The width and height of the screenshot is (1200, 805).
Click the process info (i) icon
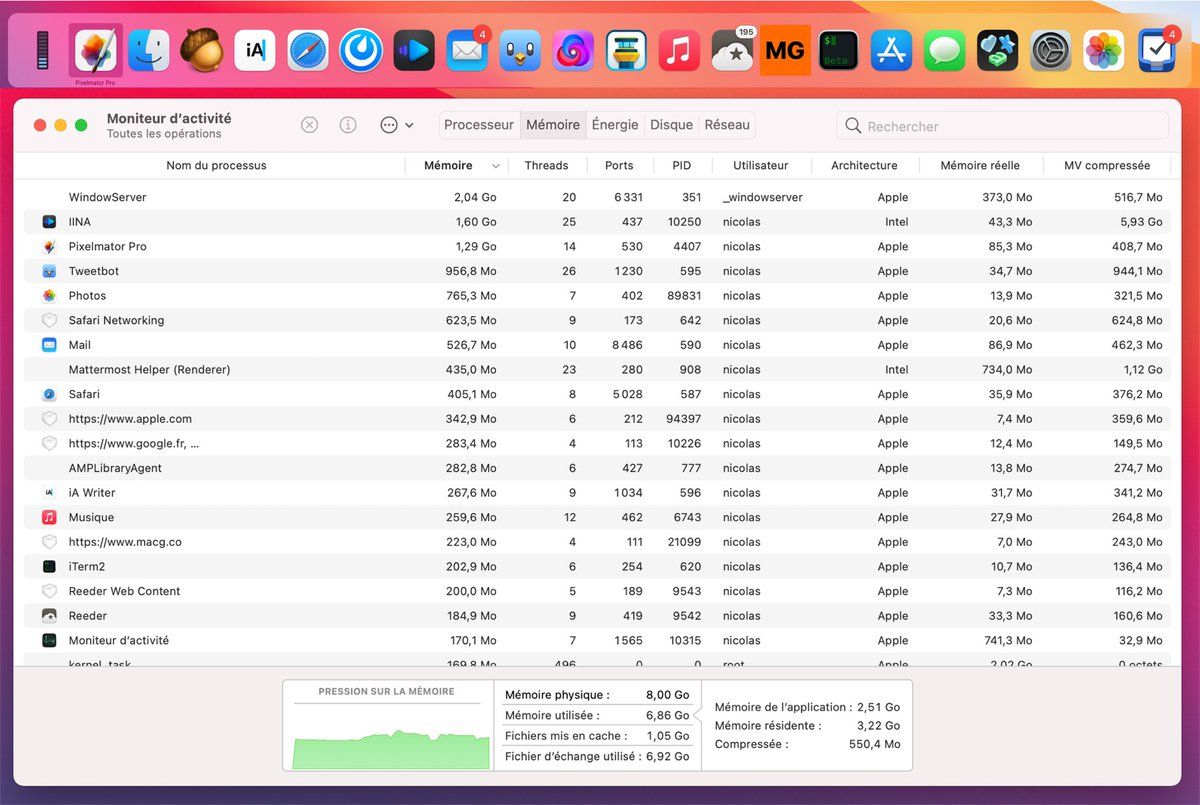coord(348,125)
